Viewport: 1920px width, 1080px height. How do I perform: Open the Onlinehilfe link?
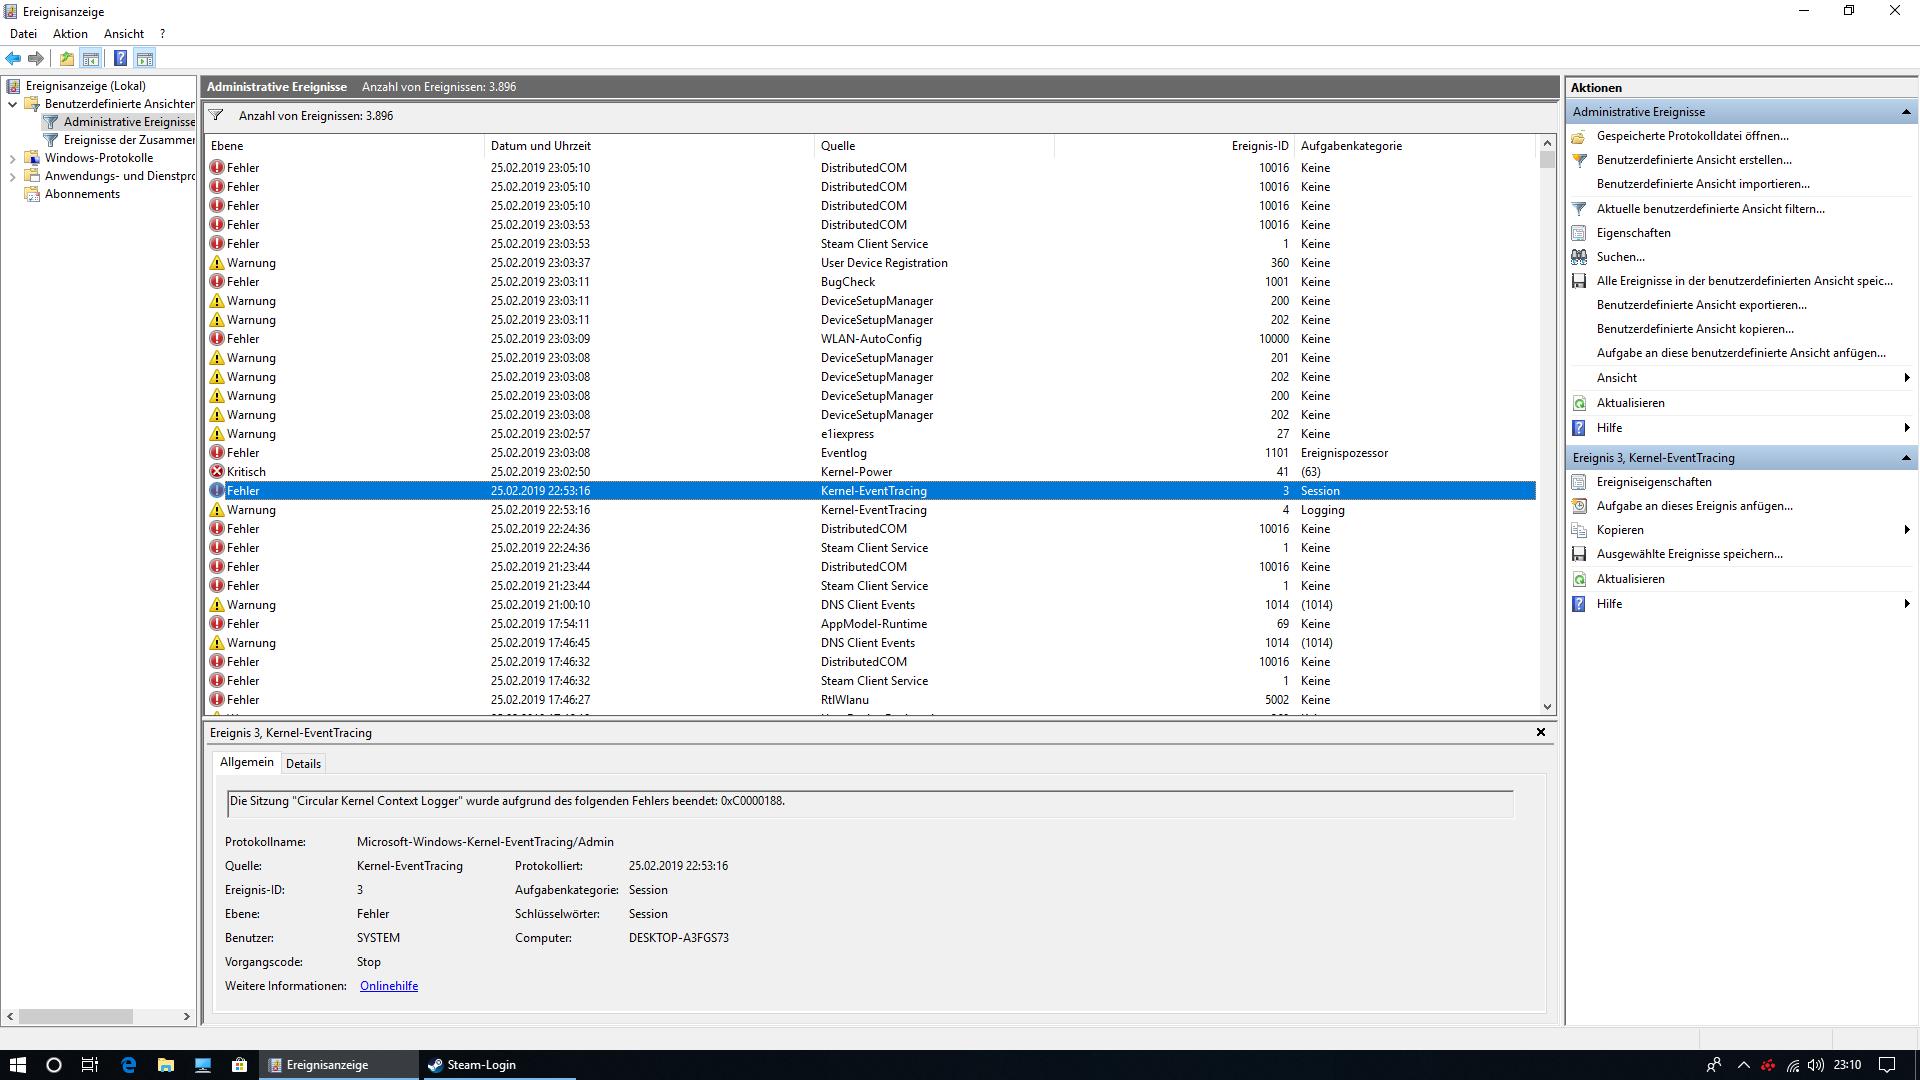pyautogui.click(x=389, y=986)
